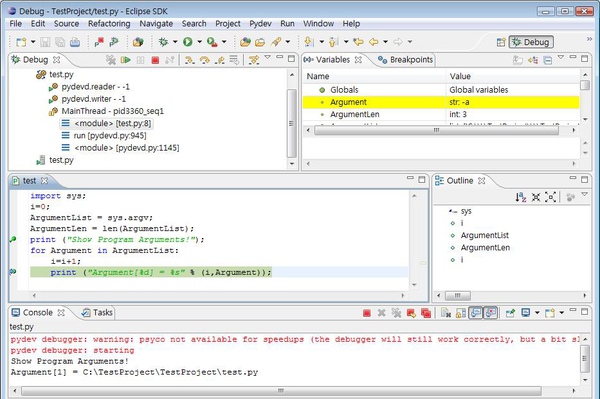
Task: Click the Debug bug icon in main toolbar
Action: point(163,42)
